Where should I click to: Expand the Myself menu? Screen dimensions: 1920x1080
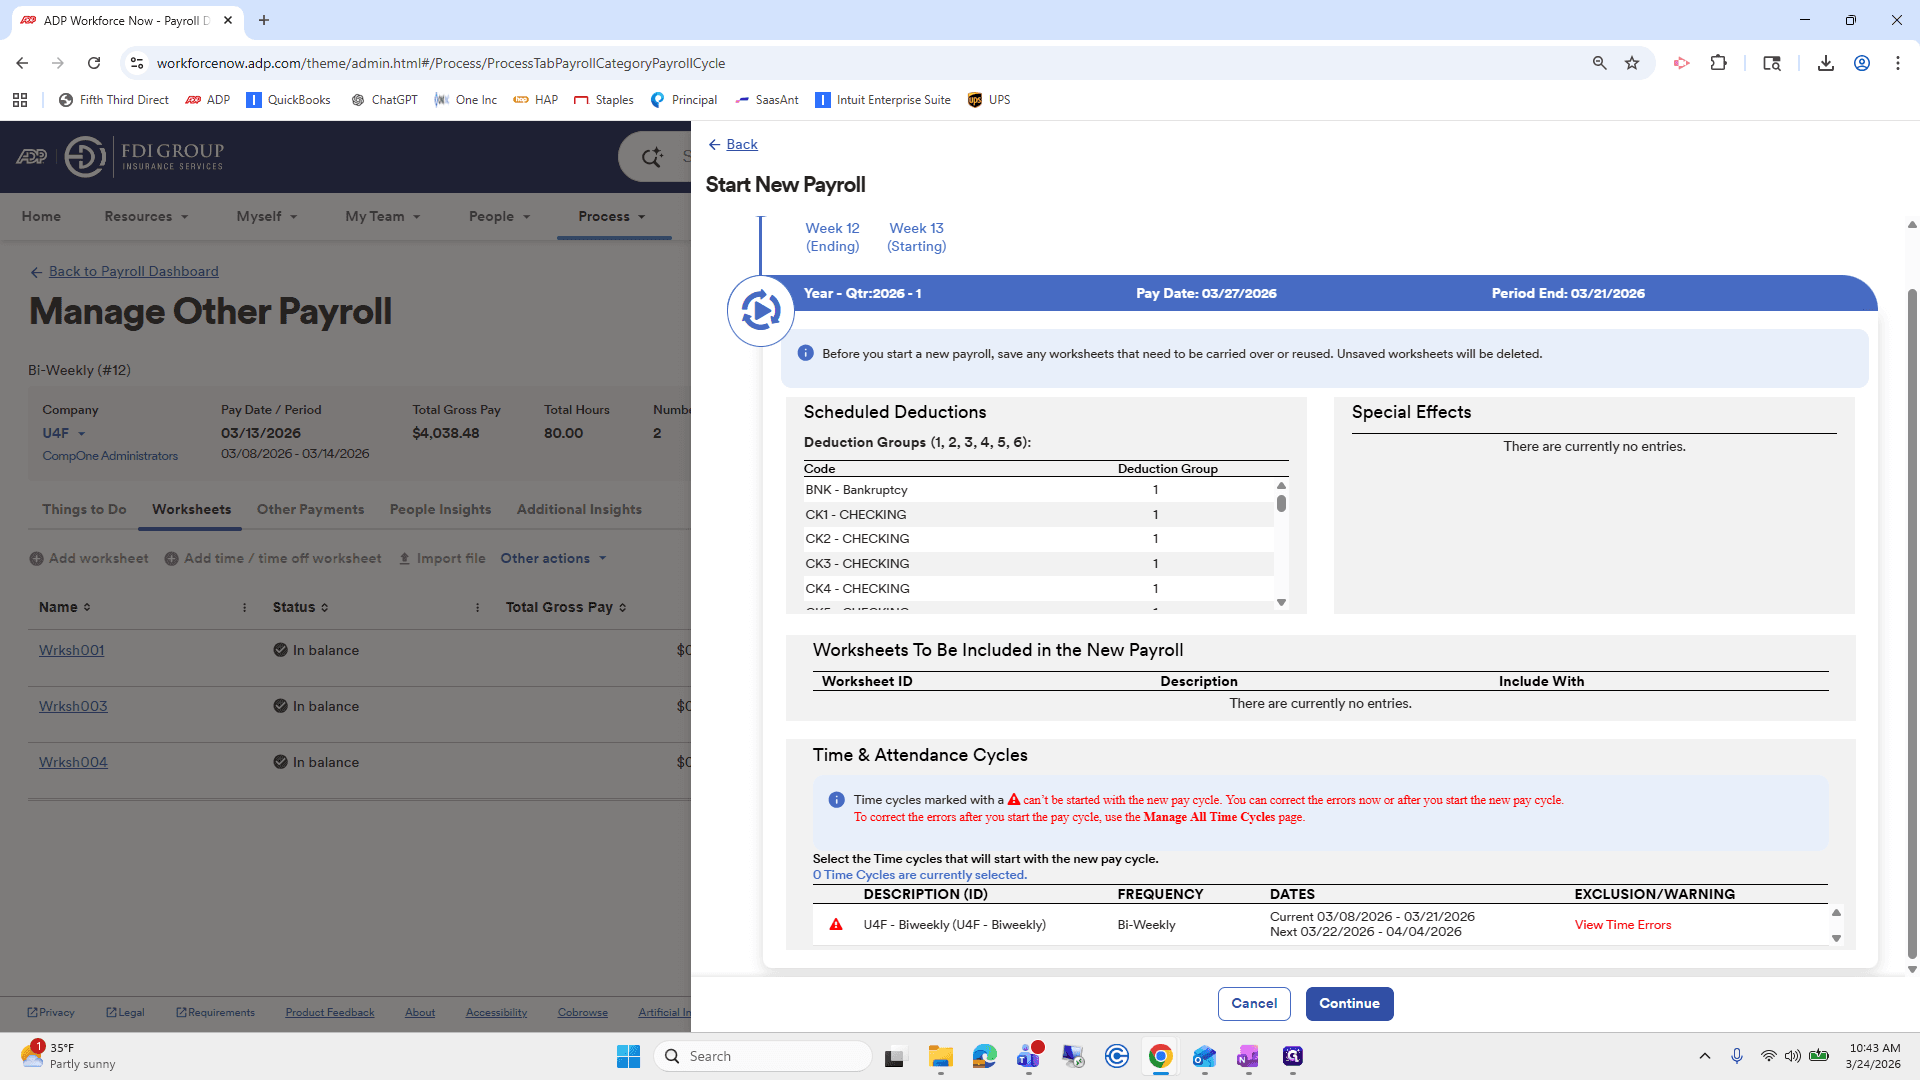click(x=266, y=216)
